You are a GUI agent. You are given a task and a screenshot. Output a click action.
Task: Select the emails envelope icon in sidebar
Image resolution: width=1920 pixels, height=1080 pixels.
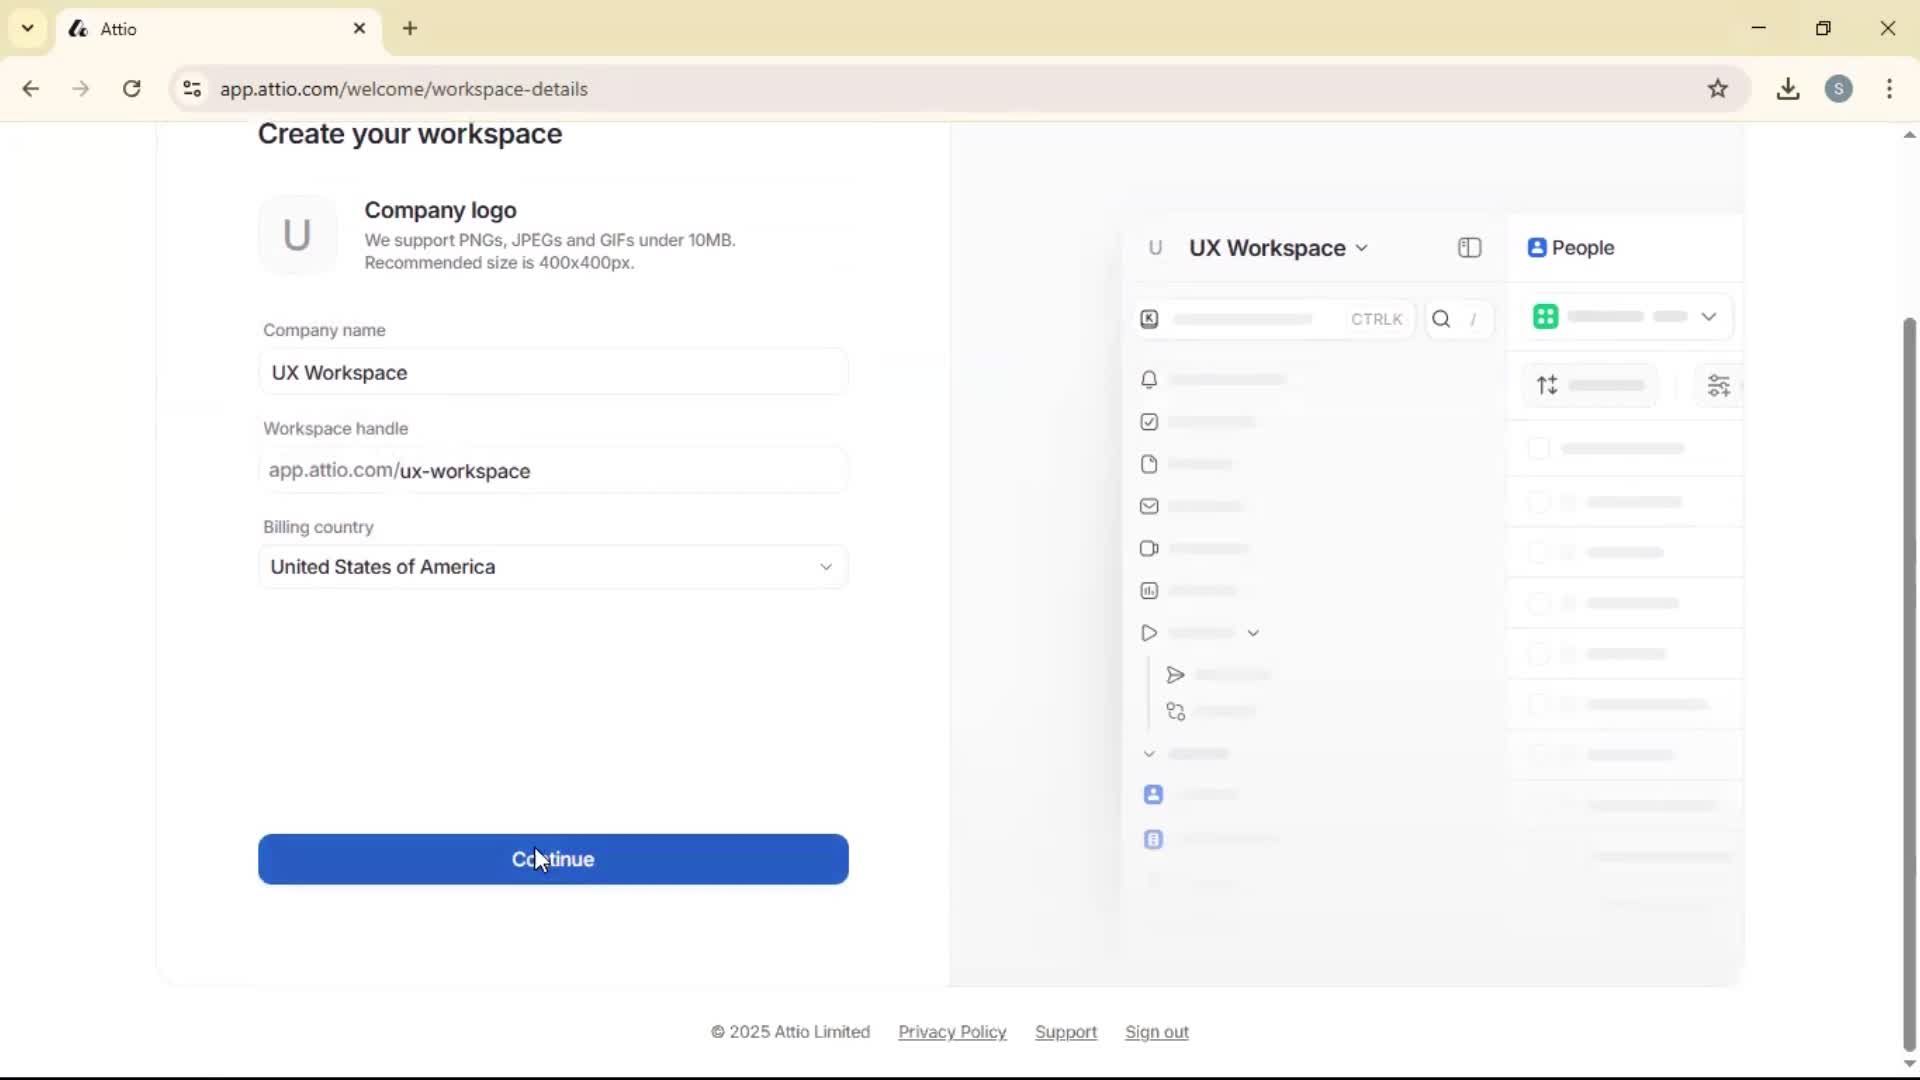point(1150,507)
